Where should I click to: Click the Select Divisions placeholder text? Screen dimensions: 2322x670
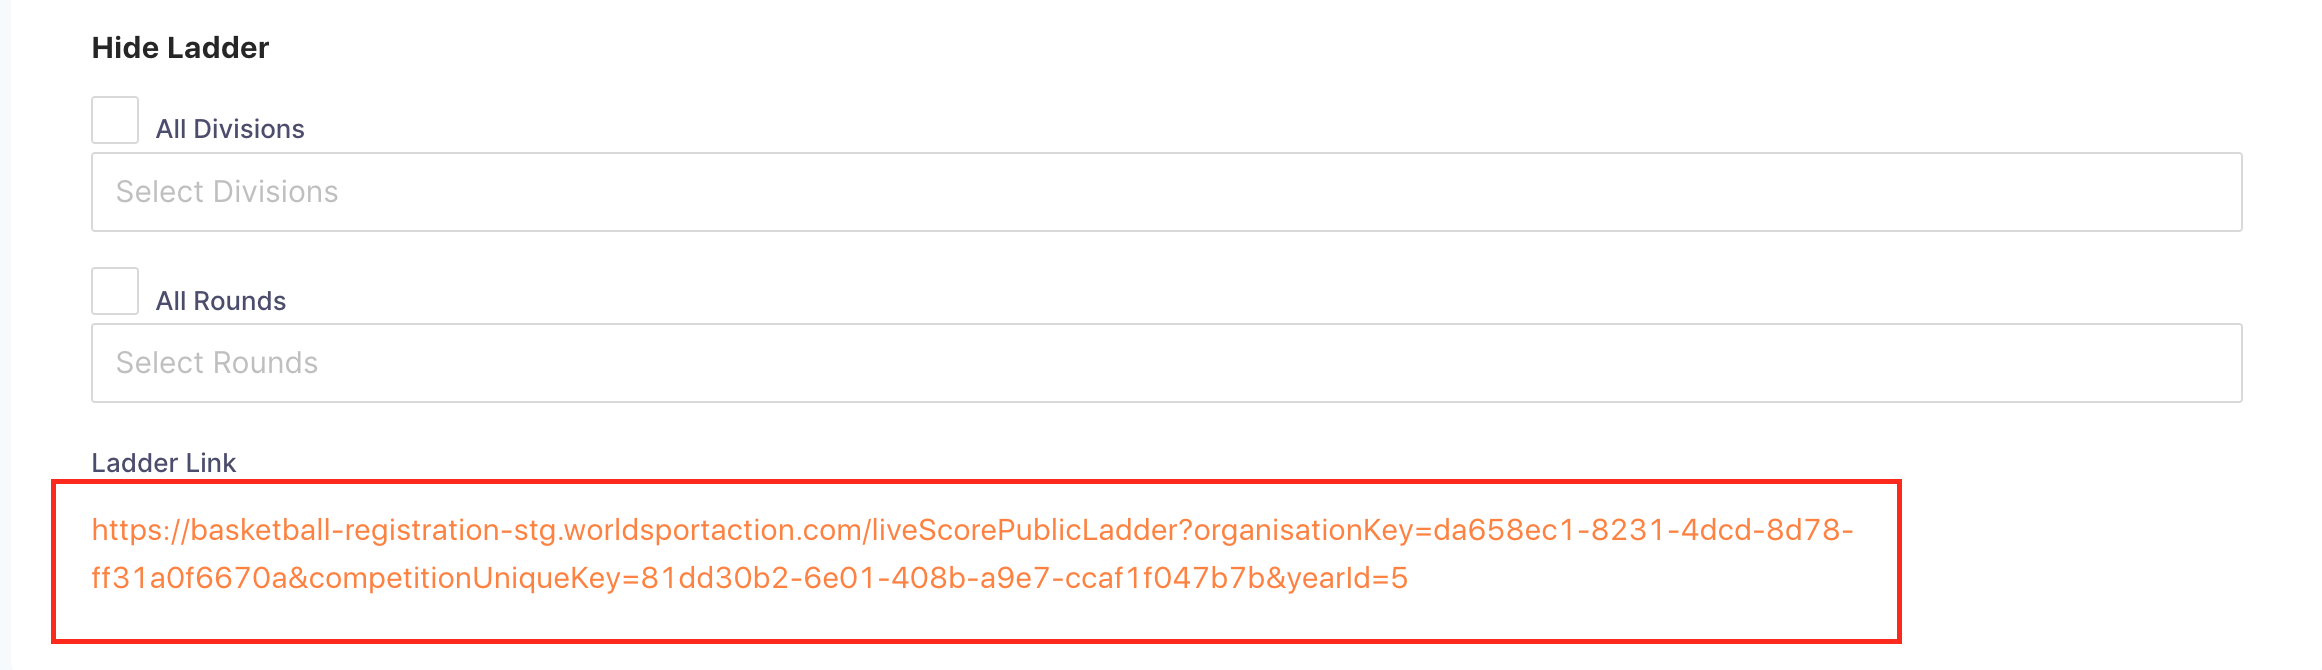tap(227, 192)
